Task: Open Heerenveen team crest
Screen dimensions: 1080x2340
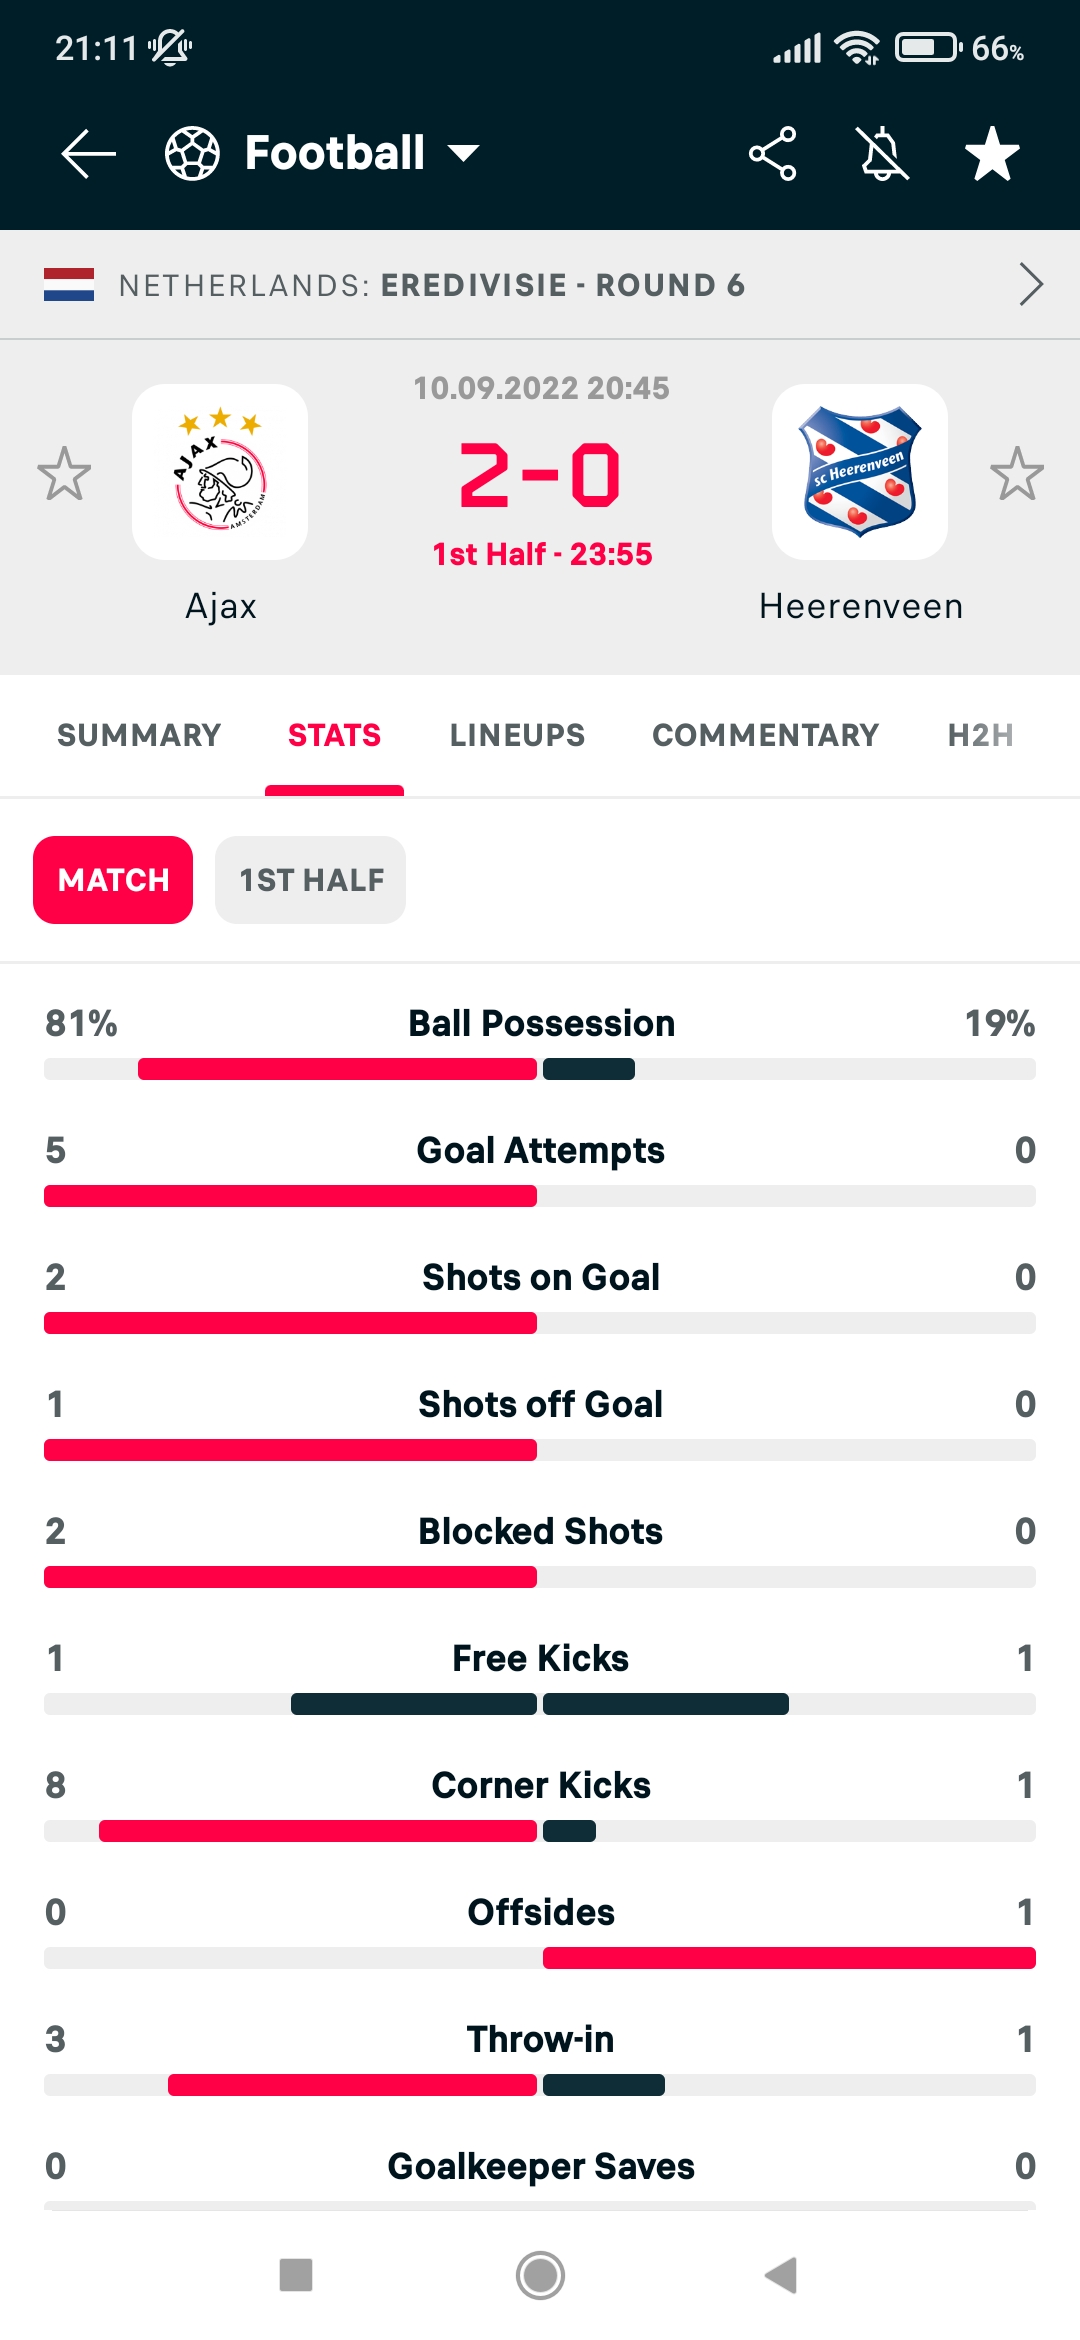Action: pyautogui.click(x=860, y=472)
